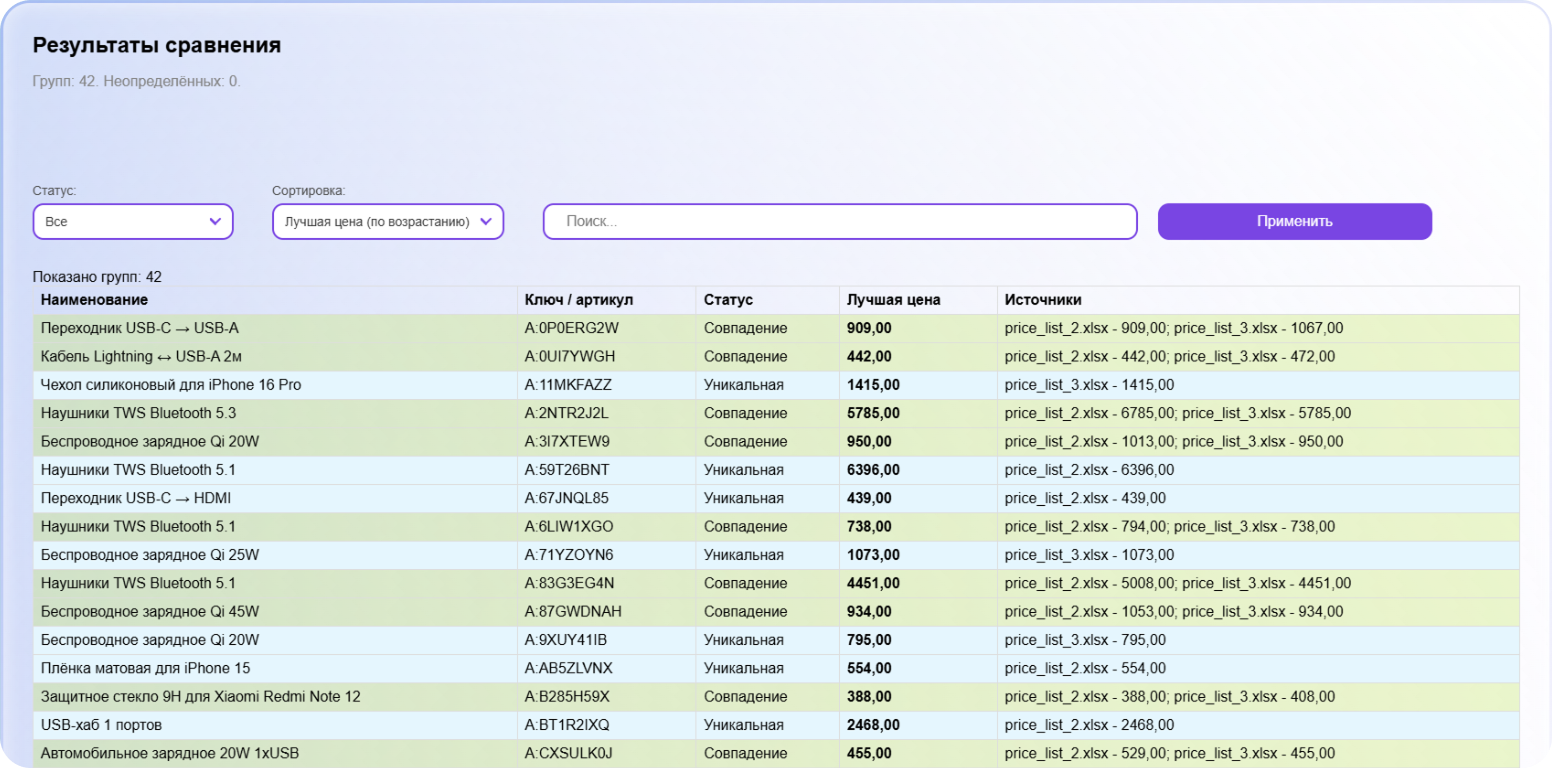Viewport: 1552px width, 768px height.
Task: Click the Кабель Lightning ↔ USB-A 2м item
Action: [141, 357]
